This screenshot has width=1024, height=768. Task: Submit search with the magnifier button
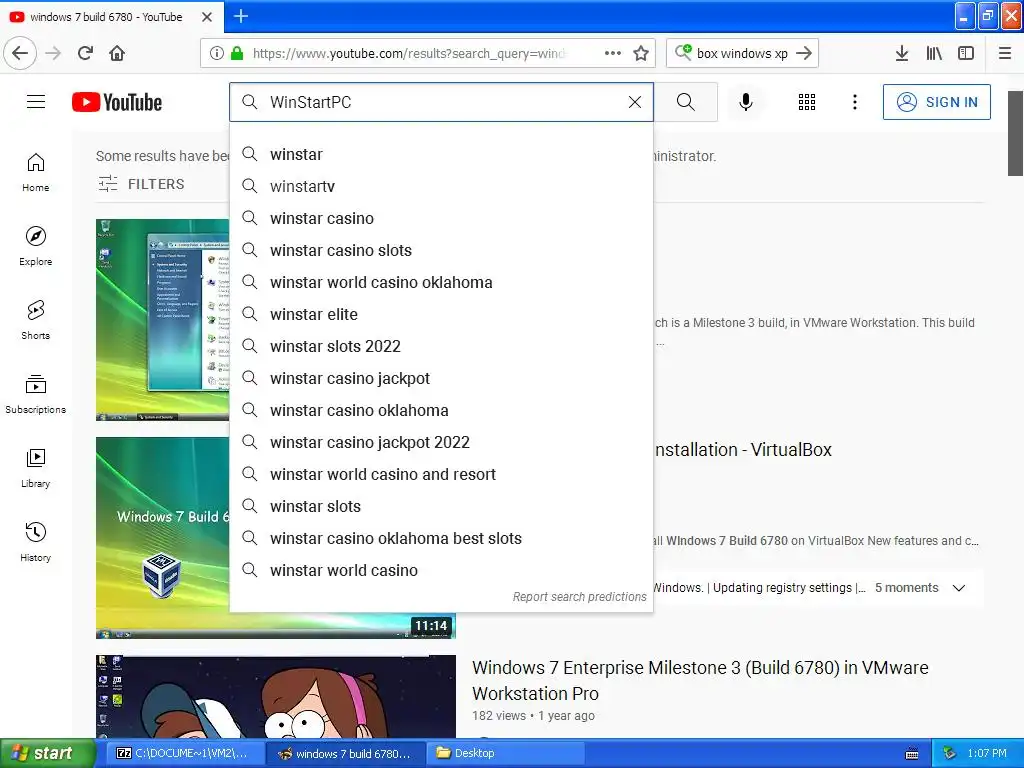pos(686,102)
